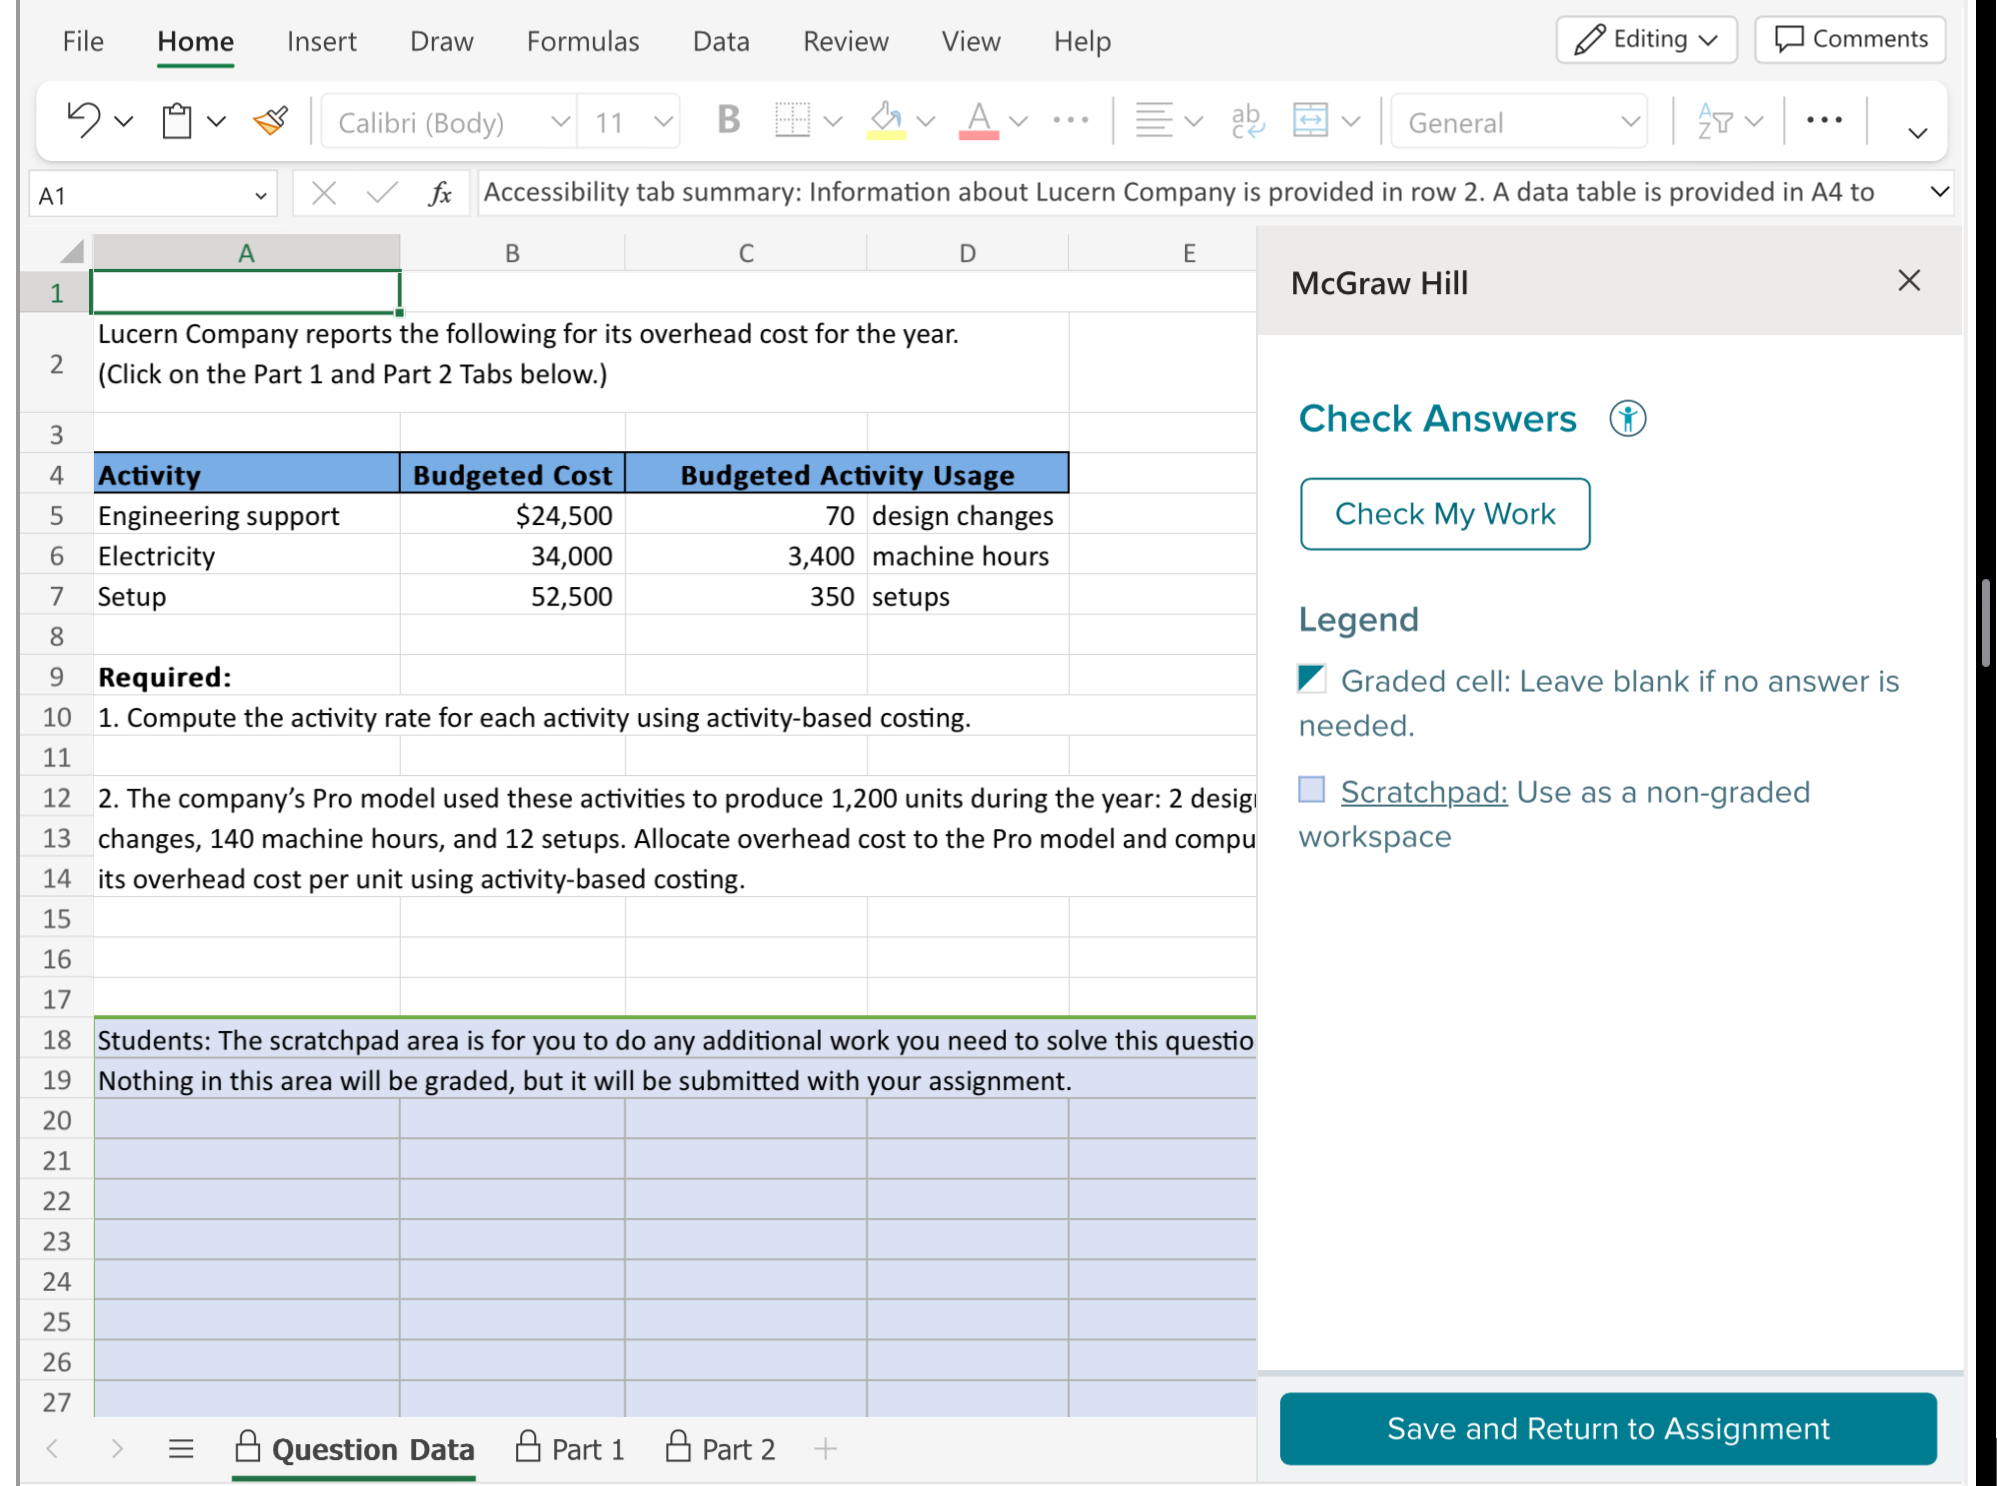Switch to the Formulas ribbon tab
Screen dimensions: 1997x1486
[x=582, y=41]
